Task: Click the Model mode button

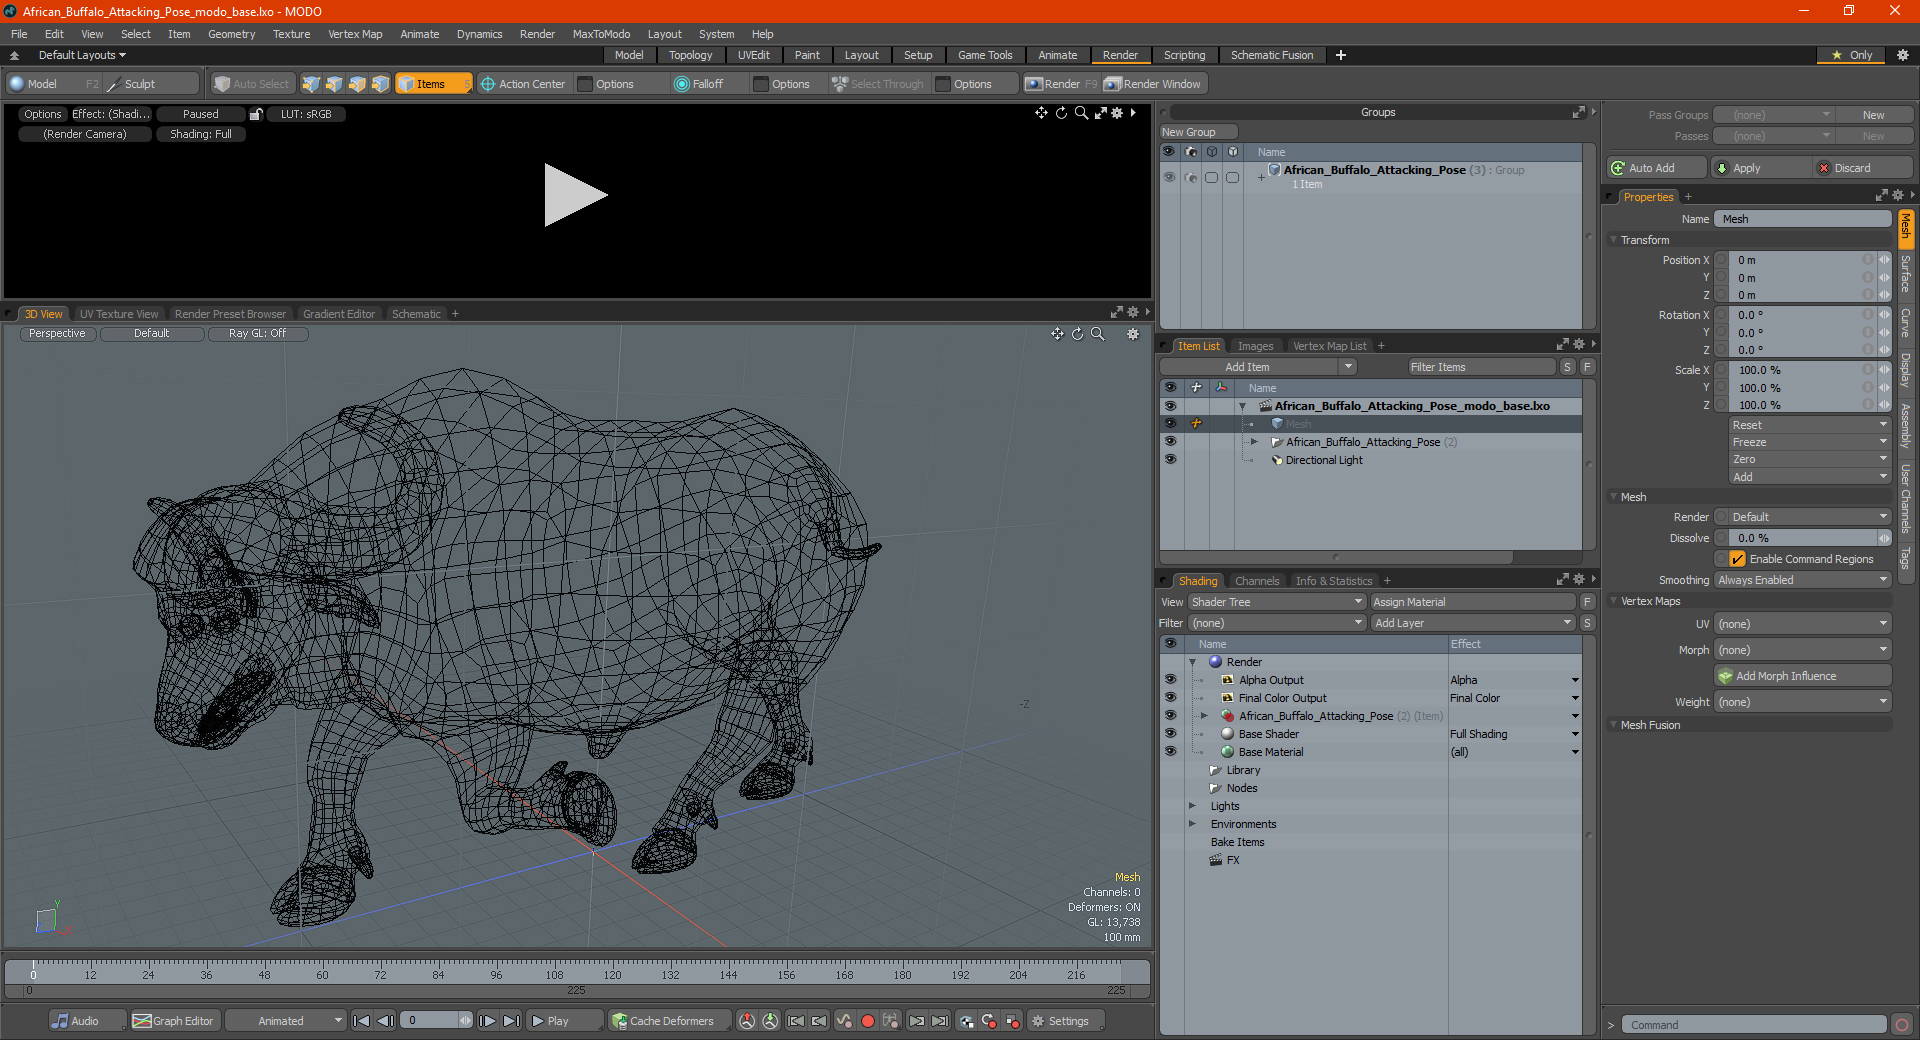Action: click(53, 84)
